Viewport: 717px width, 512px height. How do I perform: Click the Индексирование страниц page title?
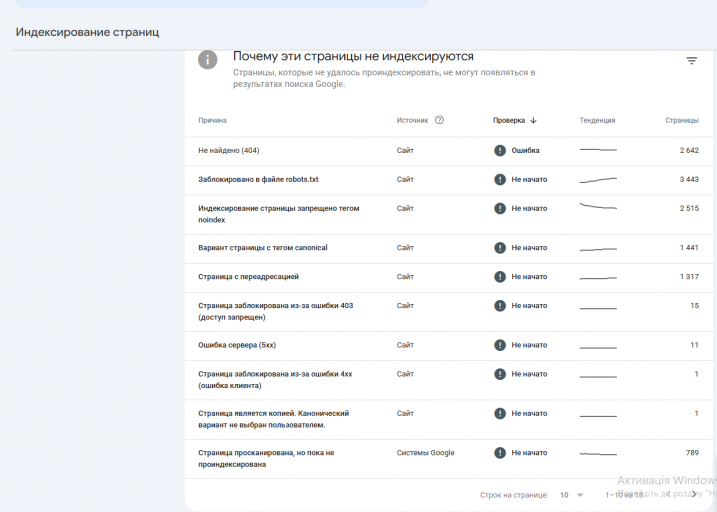point(87,32)
